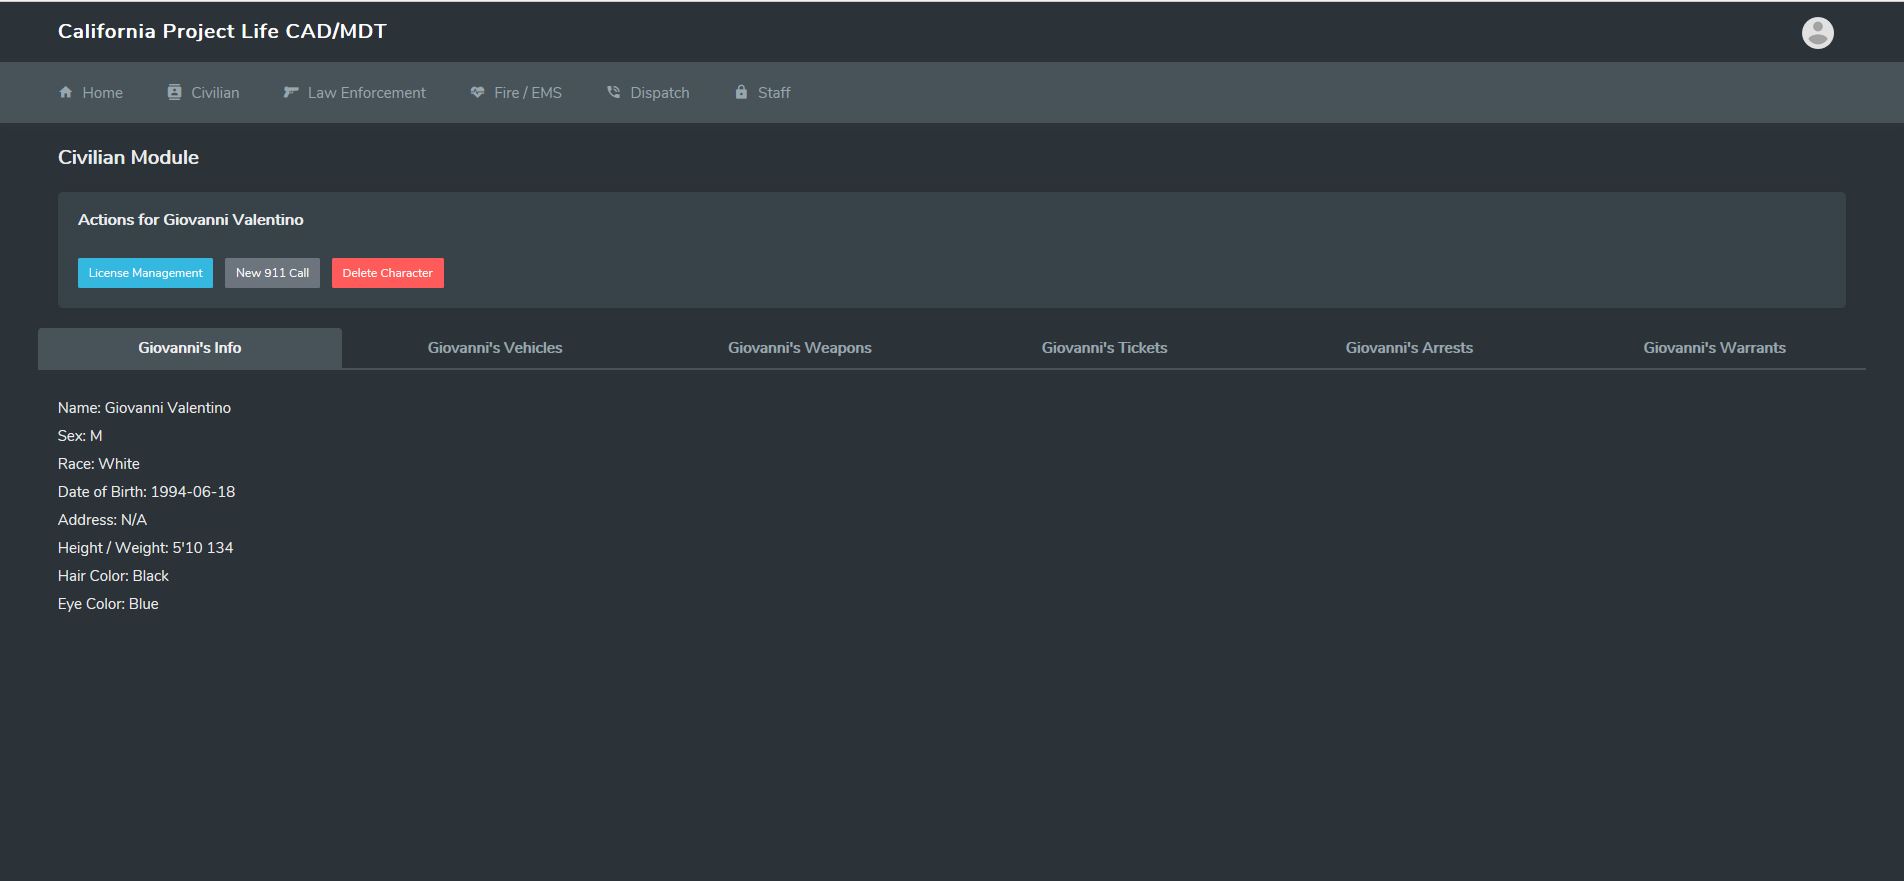Image resolution: width=1904 pixels, height=881 pixels.
Task: Click the California Project Life CAD/MDT title
Action: 222,31
